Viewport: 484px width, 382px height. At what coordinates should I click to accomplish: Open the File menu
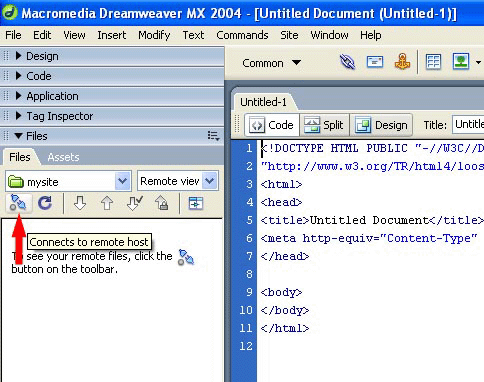(x=13, y=35)
